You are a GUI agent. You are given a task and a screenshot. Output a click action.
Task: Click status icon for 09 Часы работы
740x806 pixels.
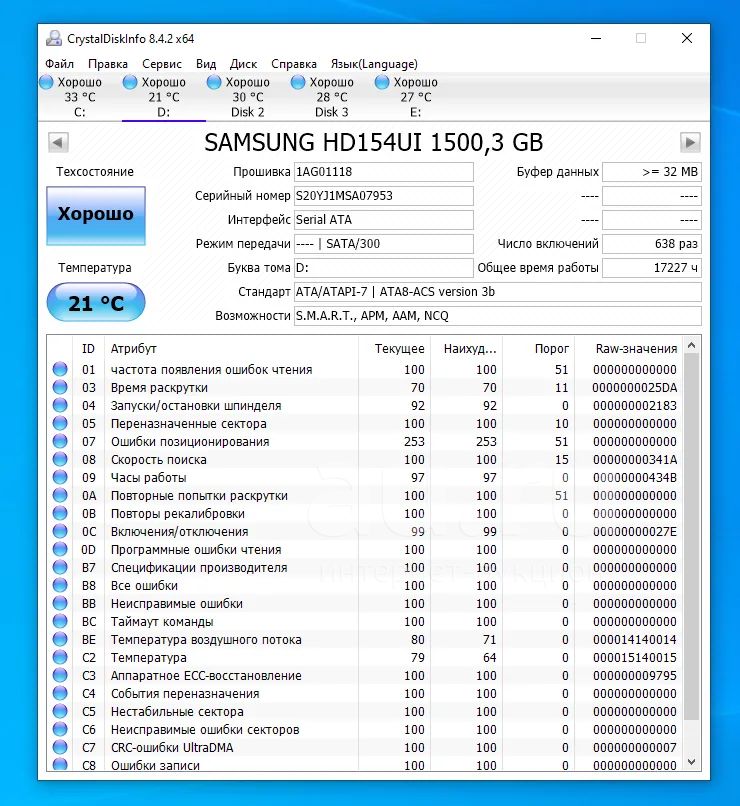pyautogui.click(x=60, y=477)
